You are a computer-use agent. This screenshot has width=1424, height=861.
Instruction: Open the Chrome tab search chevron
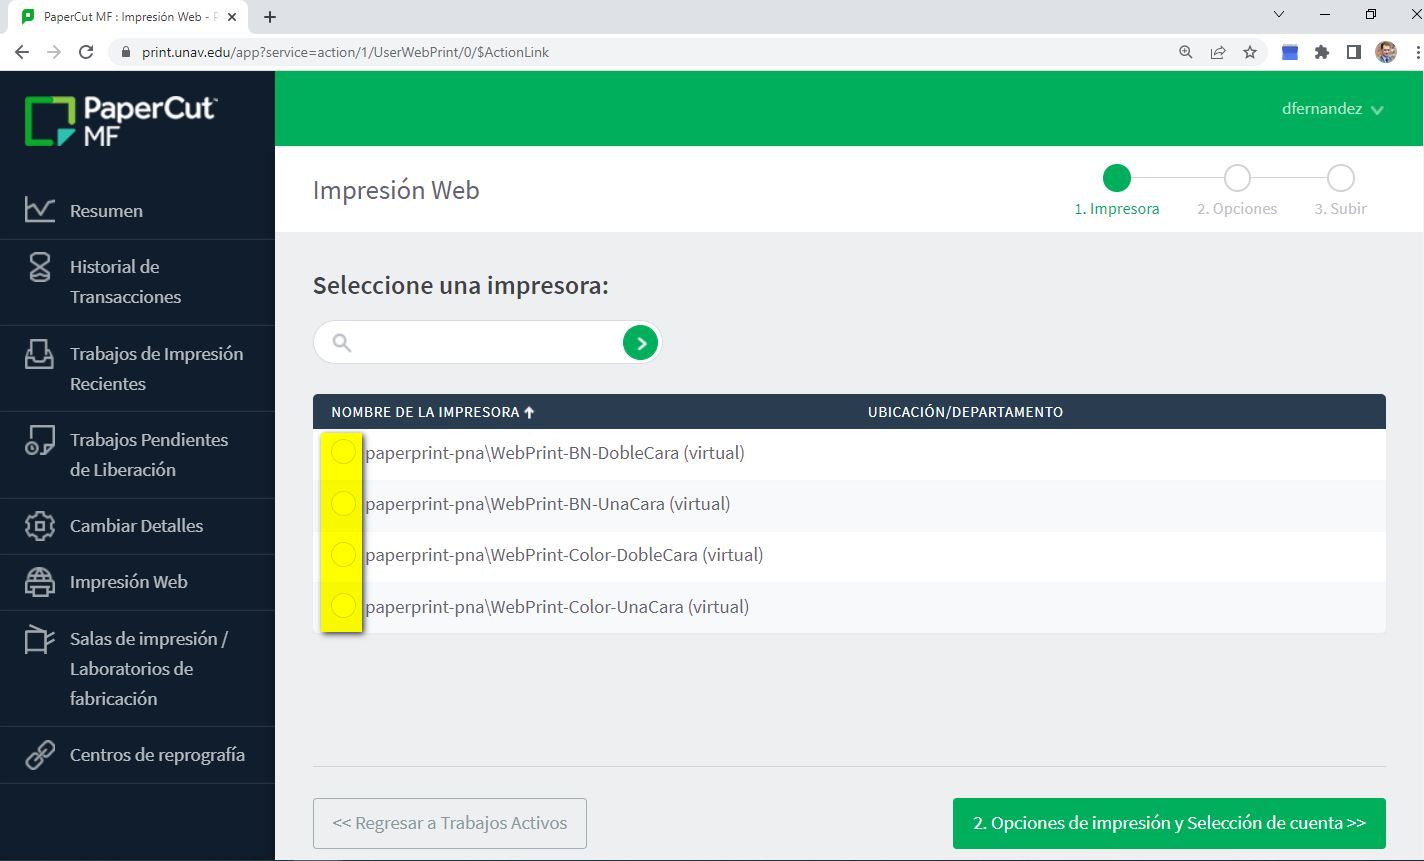pos(1279,15)
